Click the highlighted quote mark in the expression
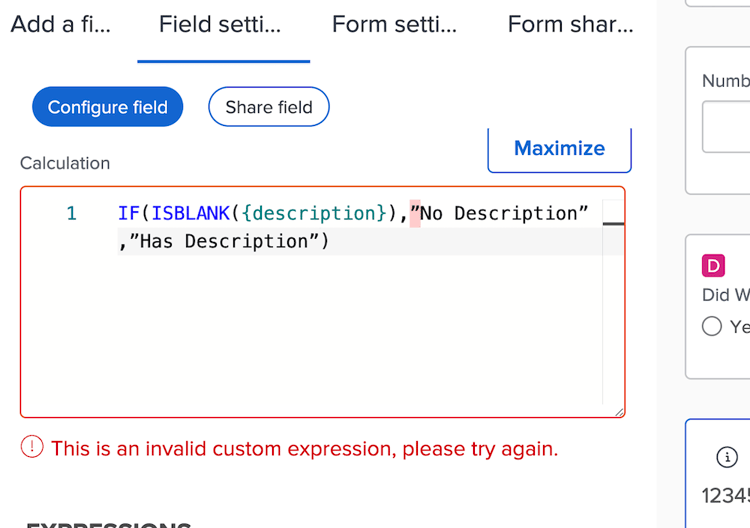 pyautogui.click(x=415, y=213)
